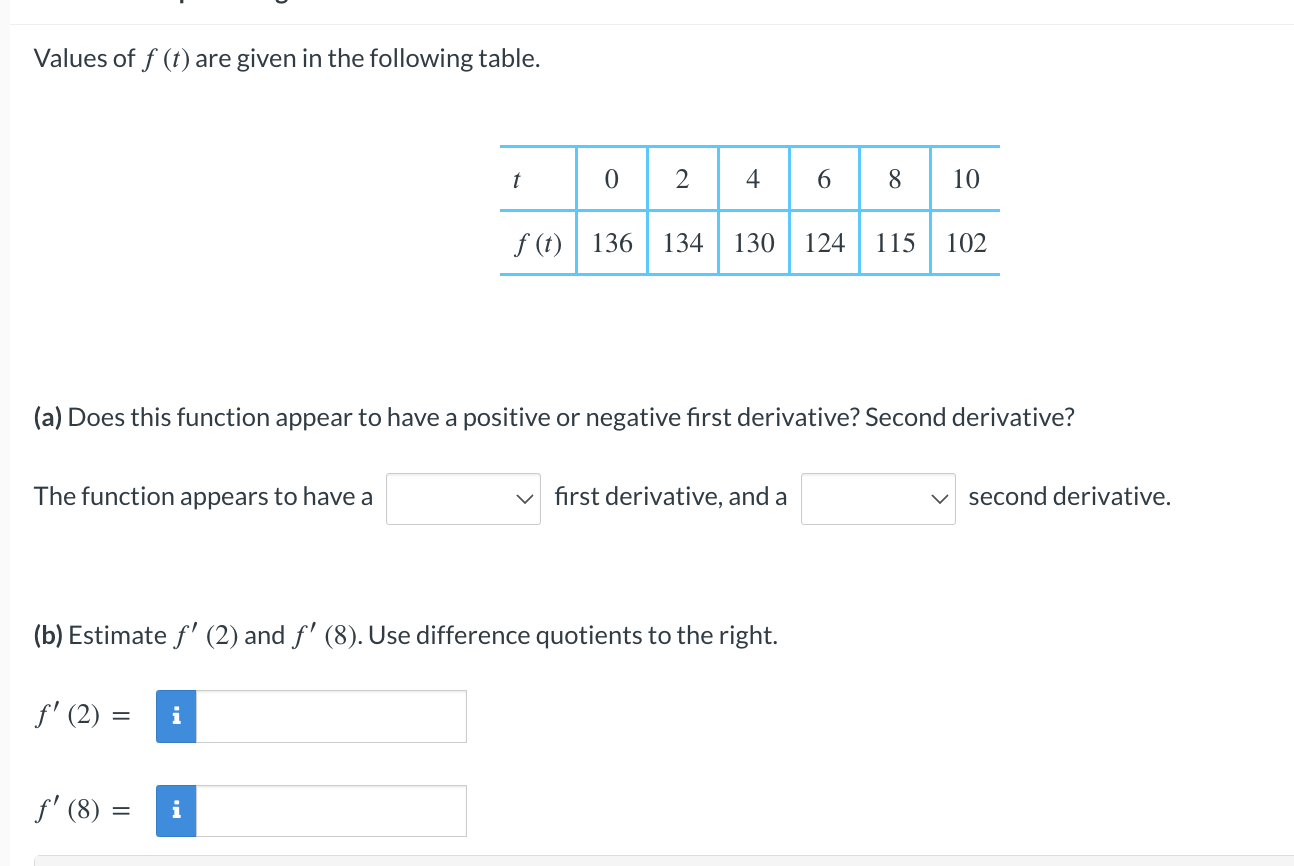Click the f'(8) answer input field
1294x866 pixels.
(330, 810)
